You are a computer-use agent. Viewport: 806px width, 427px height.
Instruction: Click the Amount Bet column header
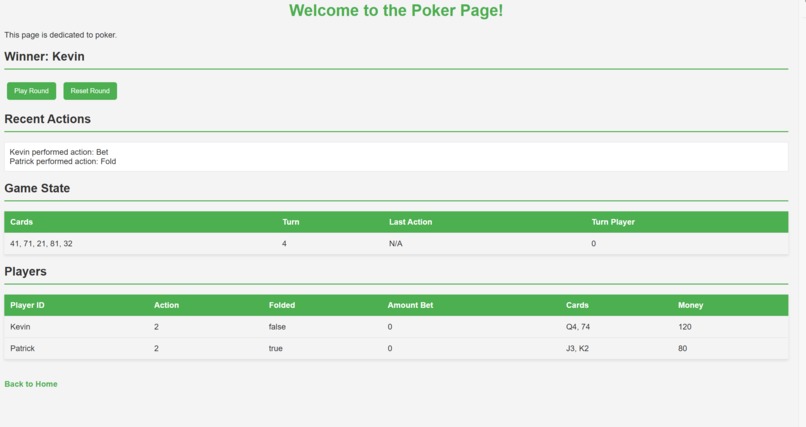pyautogui.click(x=410, y=305)
